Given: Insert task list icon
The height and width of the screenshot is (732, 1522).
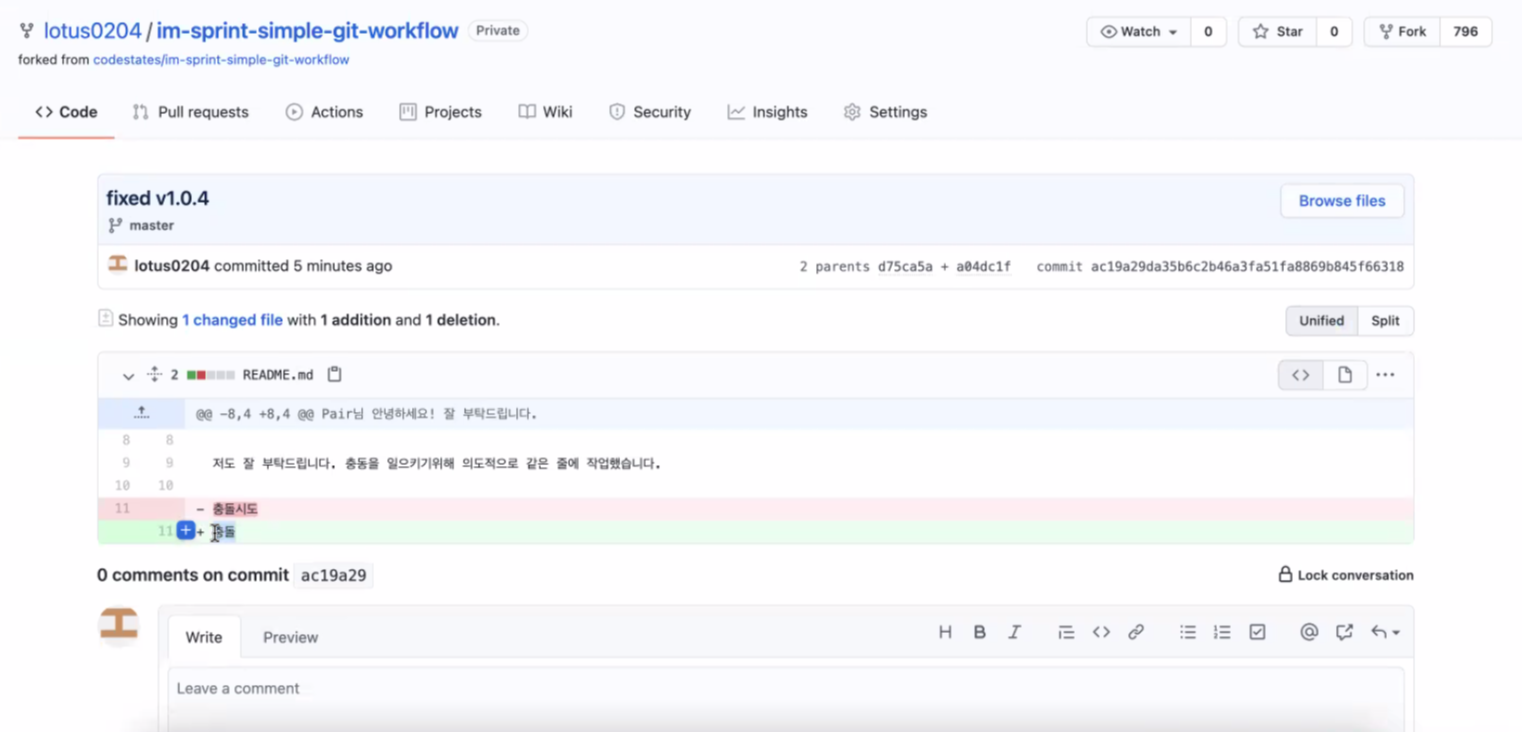Looking at the screenshot, I should pos(1257,632).
